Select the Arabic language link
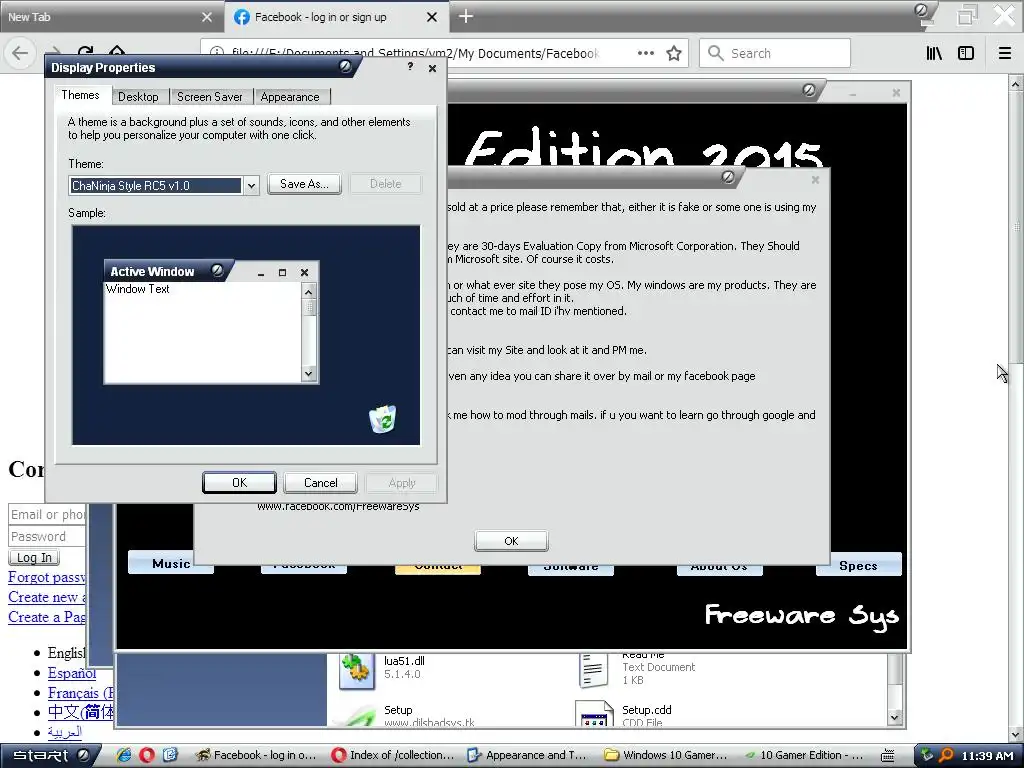This screenshot has height=768, width=1024. (x=65, y=732)
